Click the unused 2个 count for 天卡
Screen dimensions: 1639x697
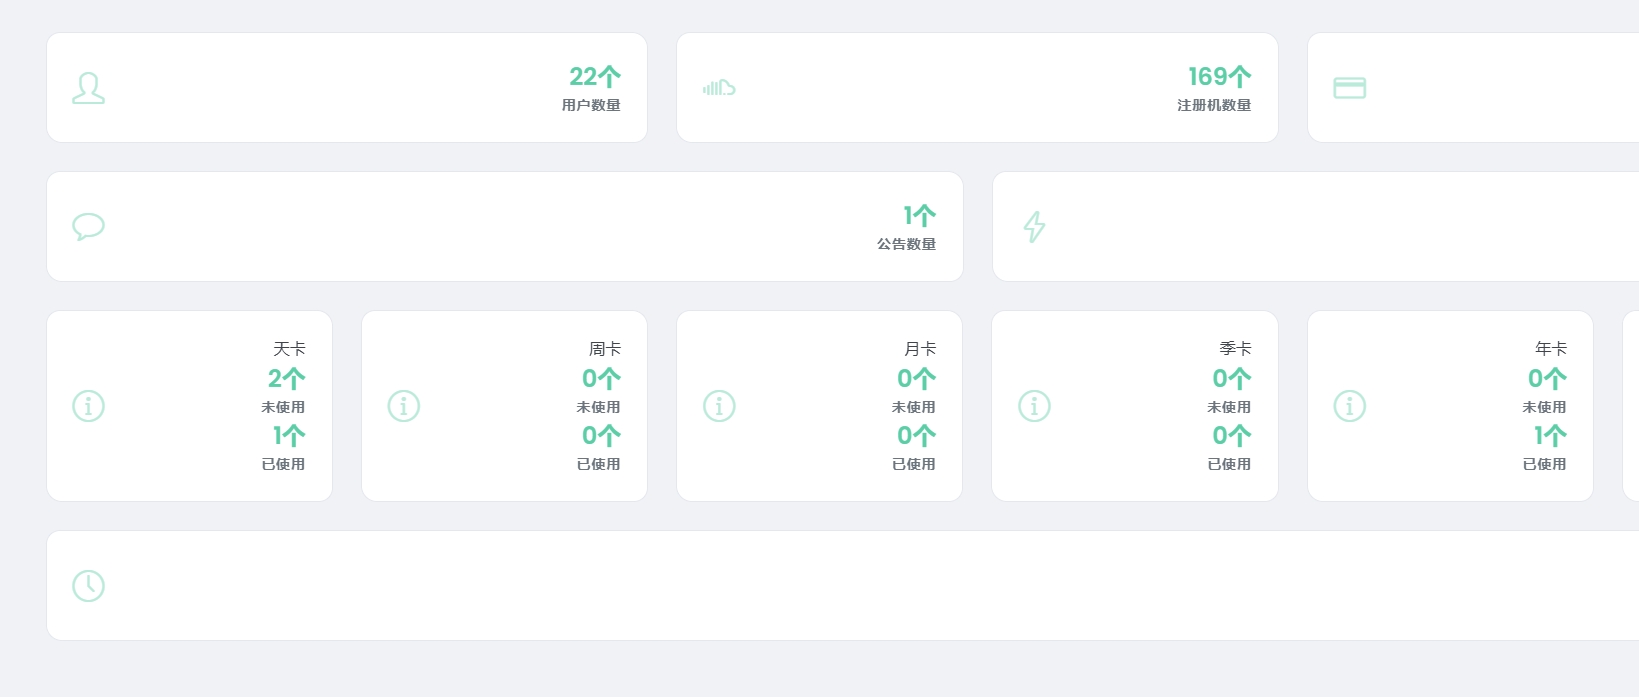point(286,379)
